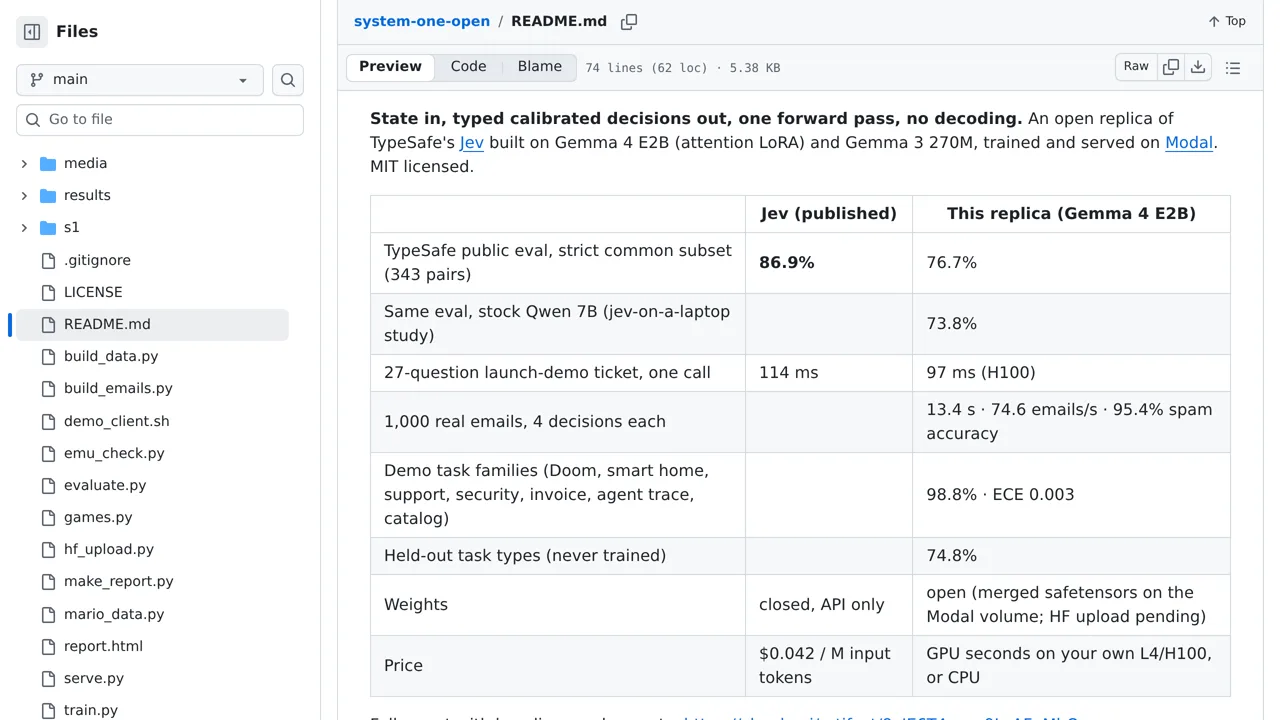Open make_report.py file

tap(119, 581)
